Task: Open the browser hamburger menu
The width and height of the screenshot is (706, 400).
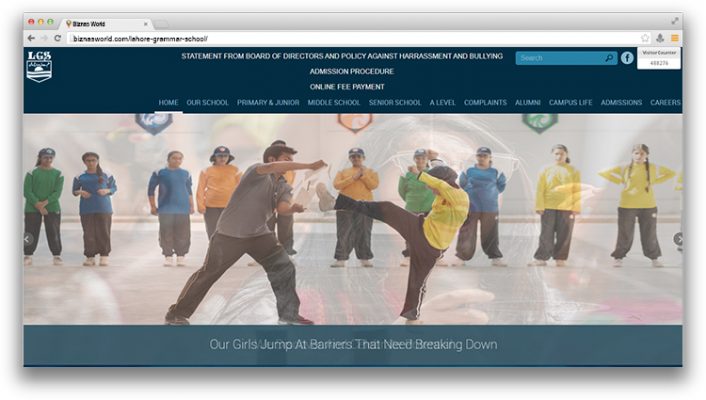Action: (675, 38)
